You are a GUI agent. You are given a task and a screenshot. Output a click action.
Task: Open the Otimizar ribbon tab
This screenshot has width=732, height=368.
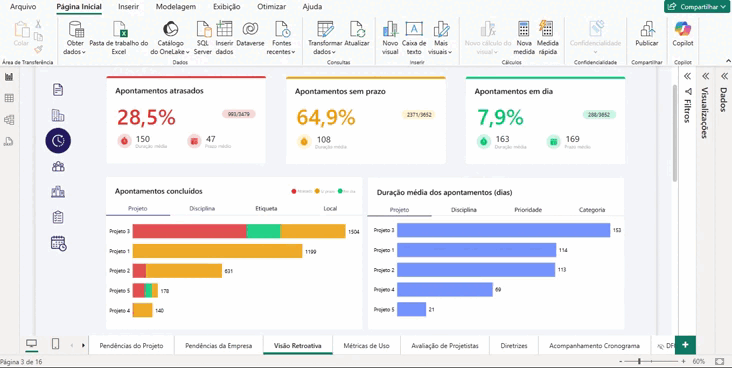272,7
